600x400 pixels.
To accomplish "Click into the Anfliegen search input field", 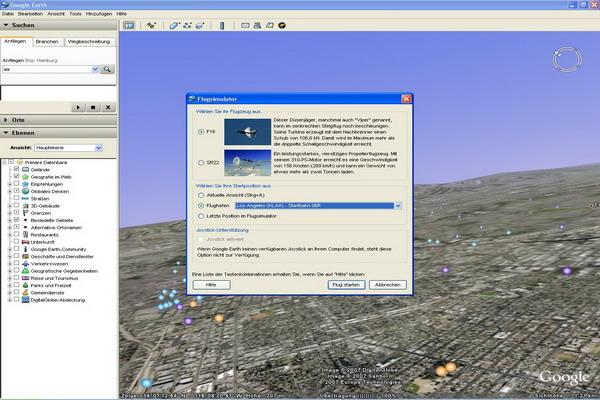I will pos(47,69).
